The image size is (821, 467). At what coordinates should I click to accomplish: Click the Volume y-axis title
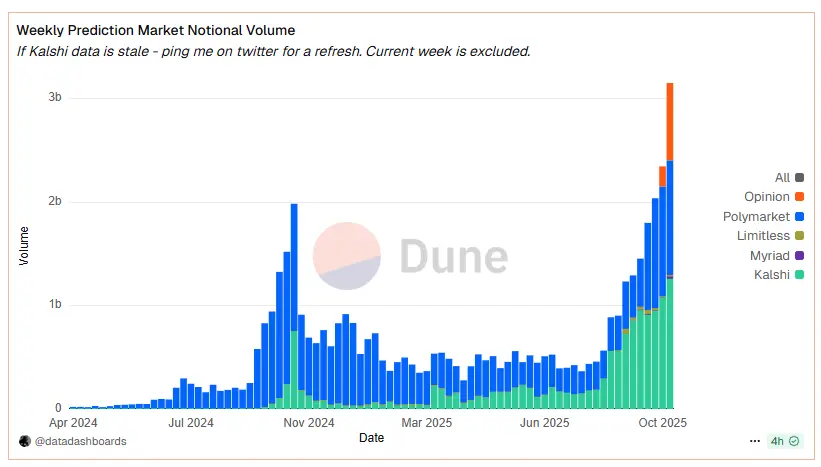point(24,246)
